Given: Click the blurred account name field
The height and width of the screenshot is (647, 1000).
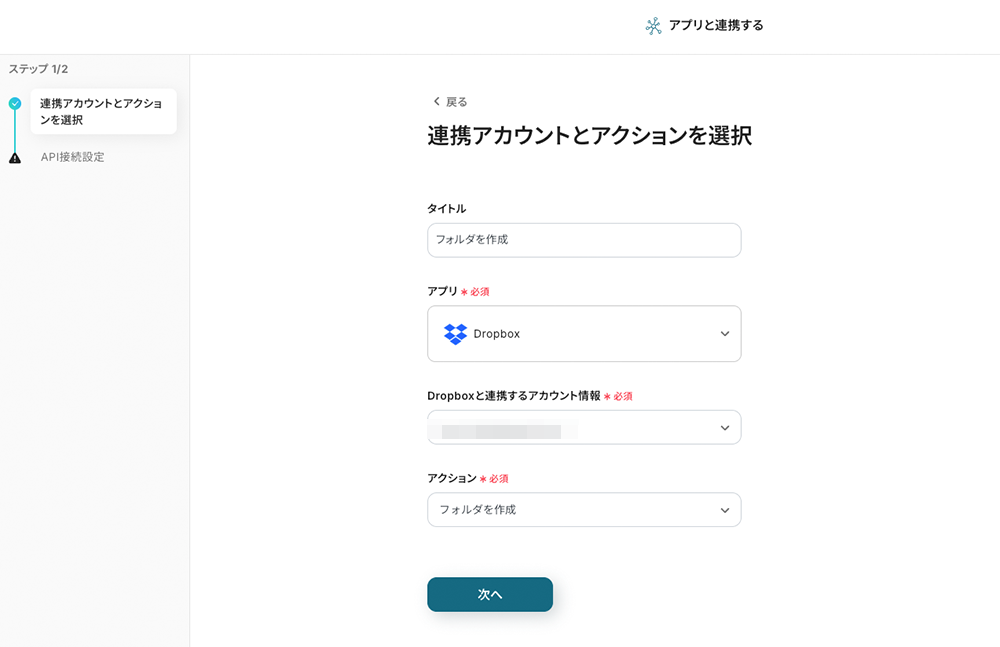Looking at the screenshot, I should click(510, 431).
